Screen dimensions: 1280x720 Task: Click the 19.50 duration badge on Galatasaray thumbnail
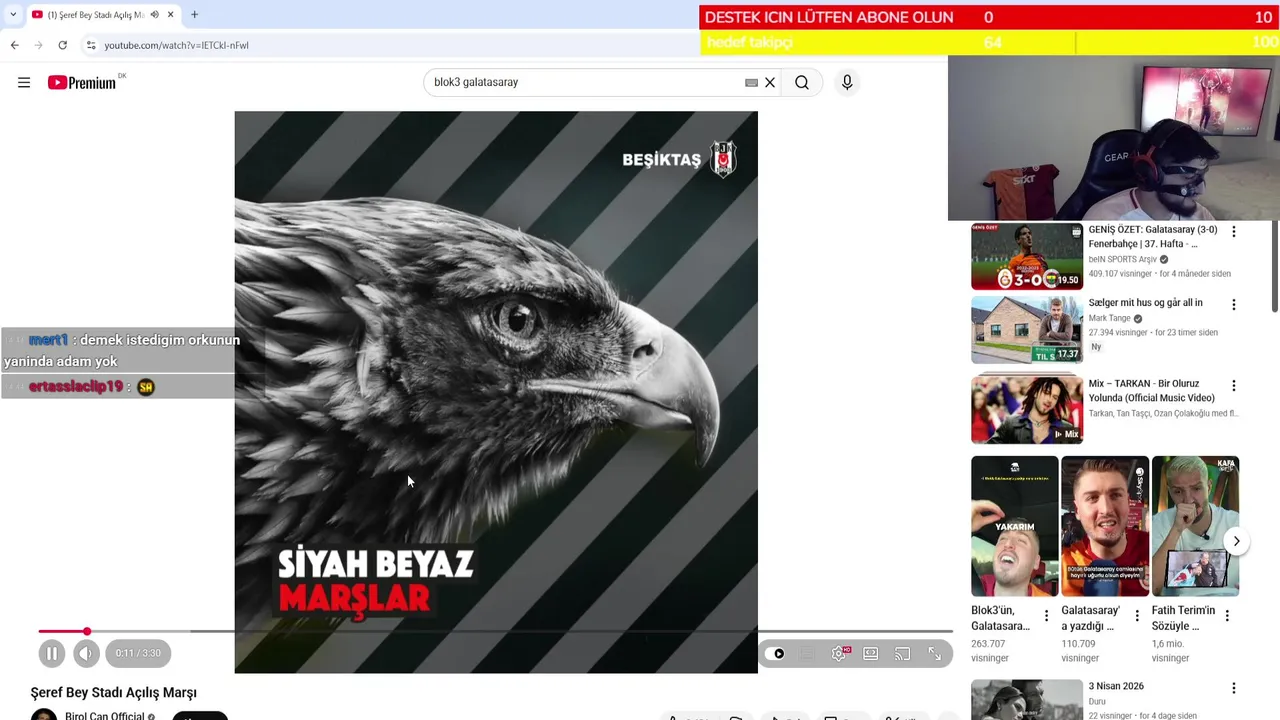[1068, 281]
